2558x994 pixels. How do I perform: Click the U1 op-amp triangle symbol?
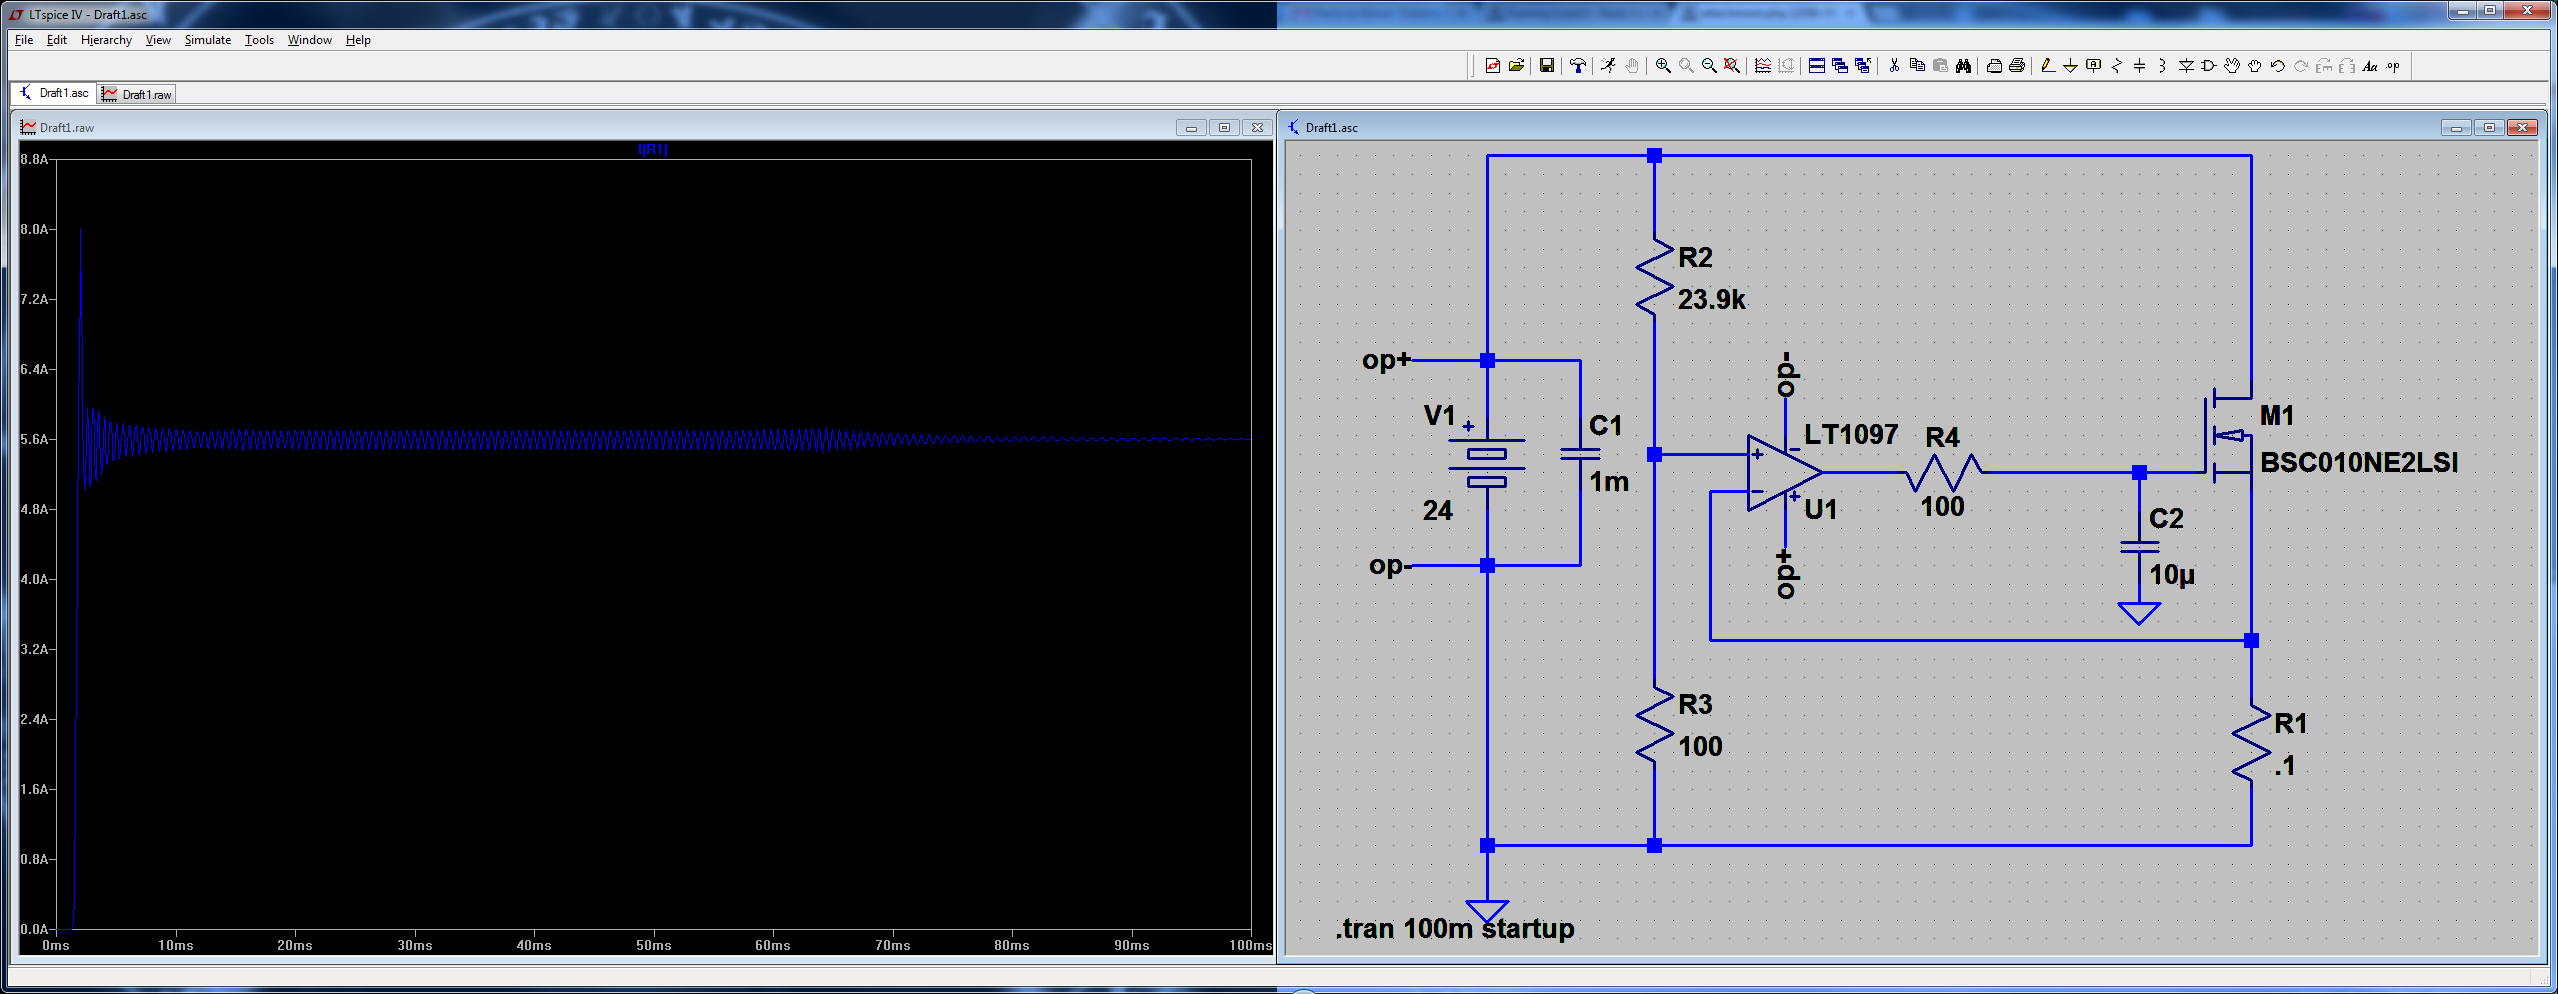pyautogui.click(x=1783, y=472)
